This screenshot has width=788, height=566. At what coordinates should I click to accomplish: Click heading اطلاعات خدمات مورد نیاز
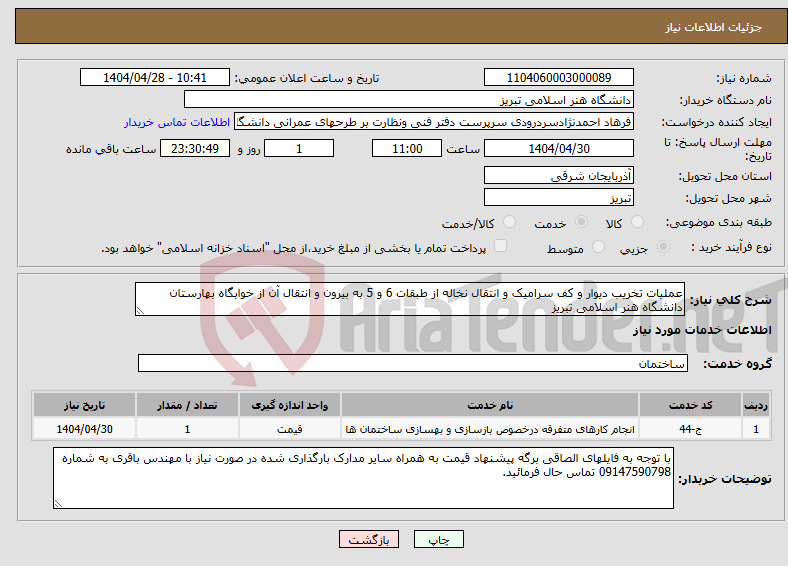(702, 330)
